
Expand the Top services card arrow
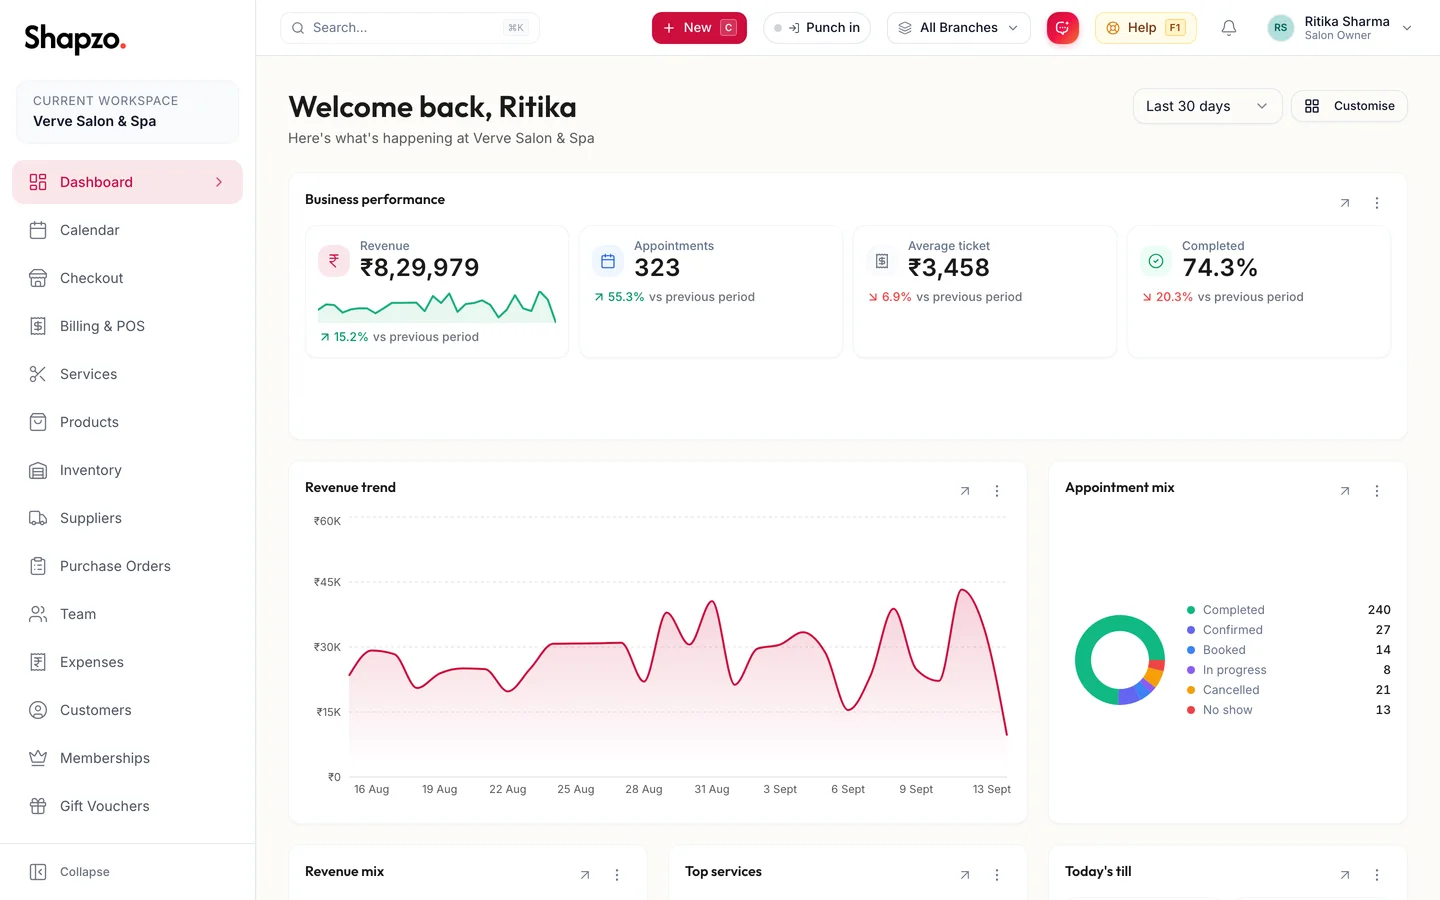pyautogui.click(x=965, y=875)
